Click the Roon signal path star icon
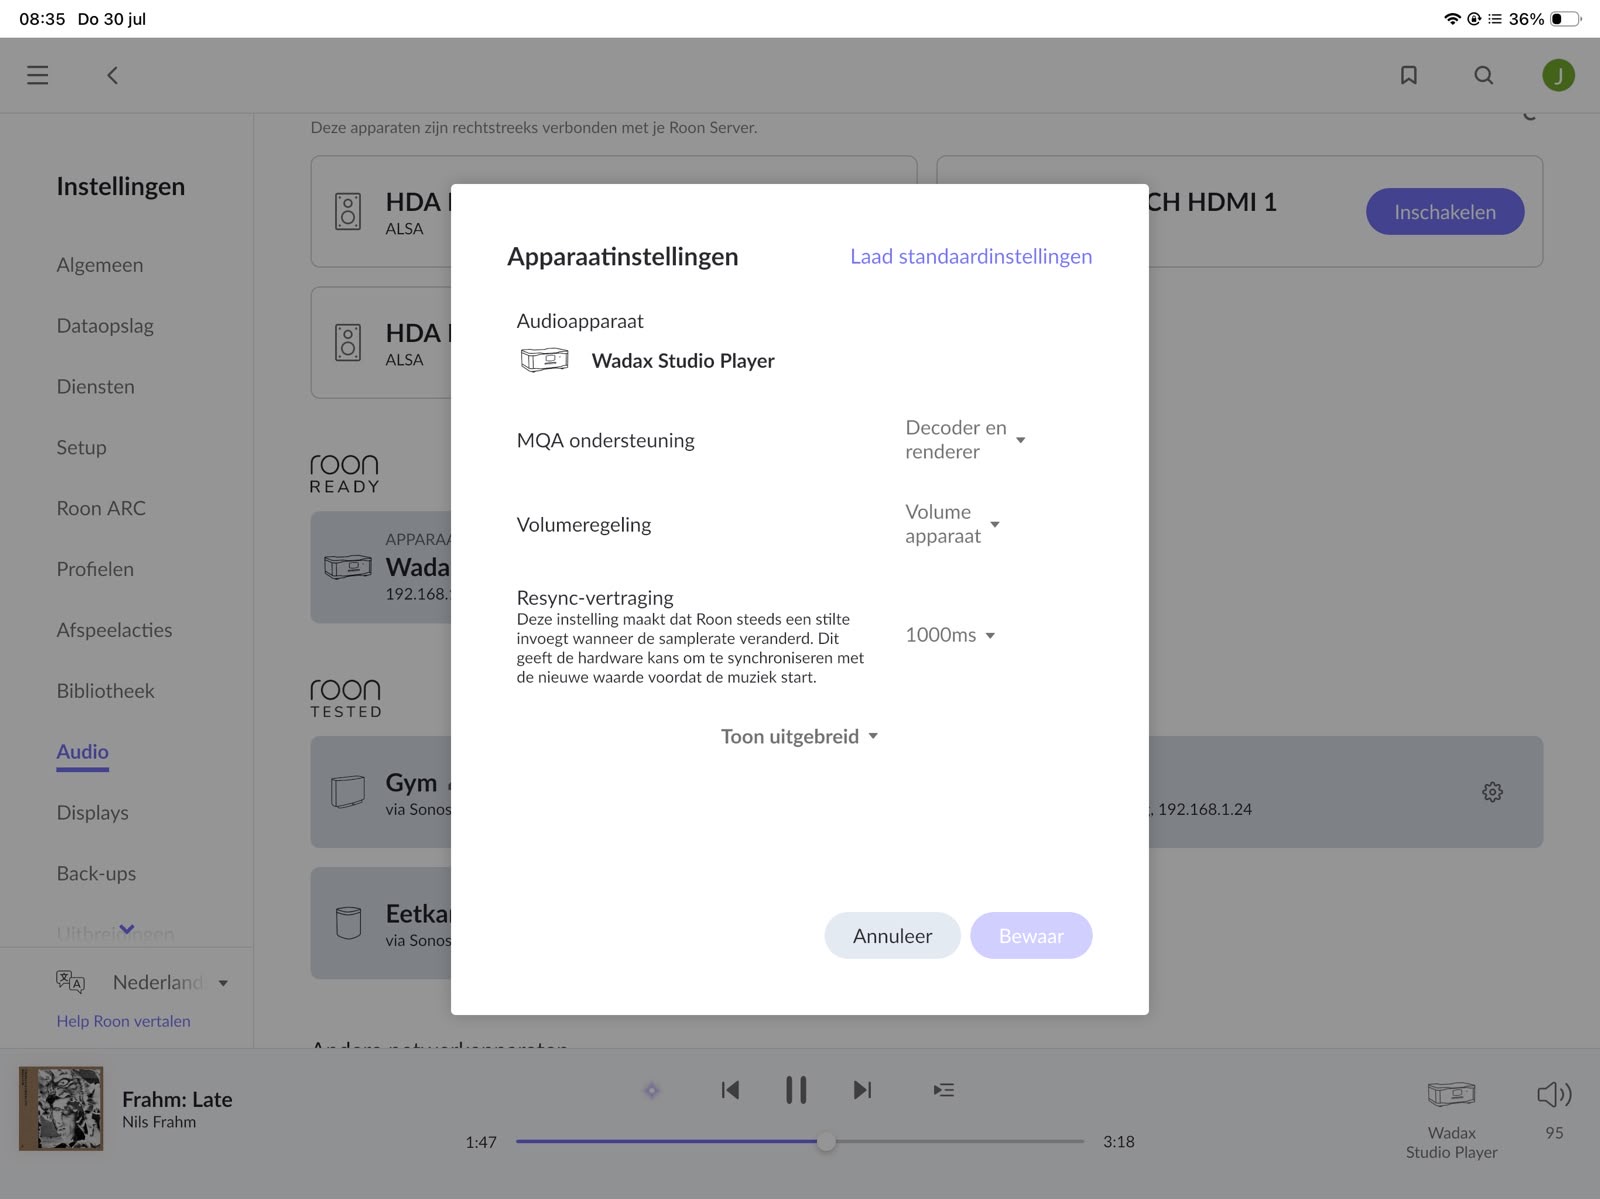Viewport: 1600px width, 1199px height. [652, 1090]
